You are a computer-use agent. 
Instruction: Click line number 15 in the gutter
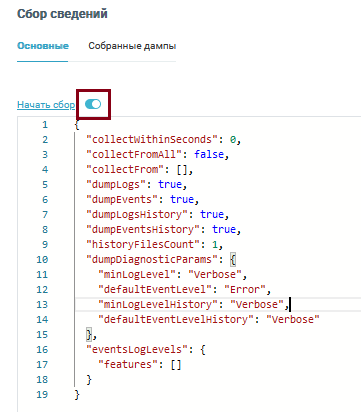tap(42, 335)
